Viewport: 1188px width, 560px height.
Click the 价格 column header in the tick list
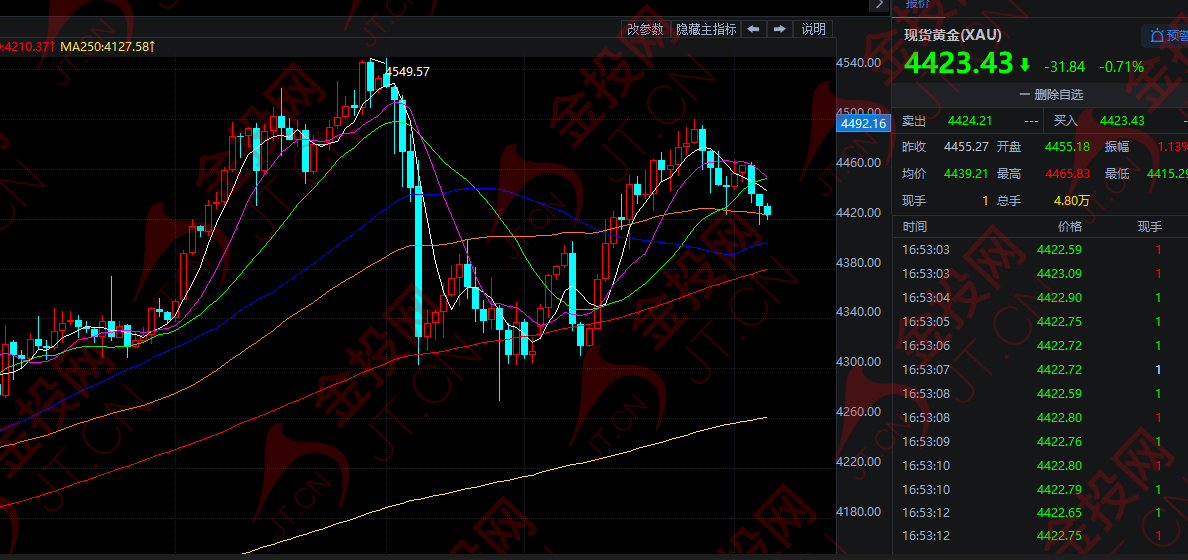(x=1069, y=227)
